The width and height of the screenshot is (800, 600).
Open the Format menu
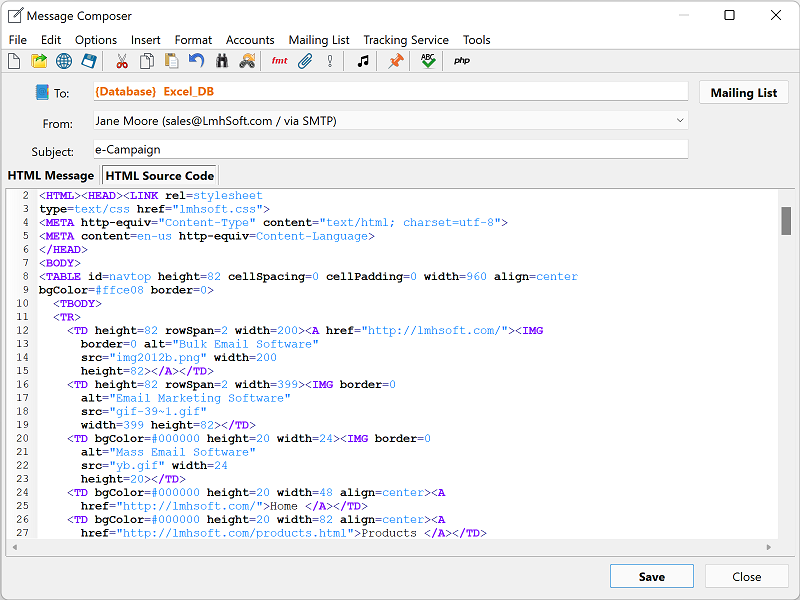click(193, 40)
